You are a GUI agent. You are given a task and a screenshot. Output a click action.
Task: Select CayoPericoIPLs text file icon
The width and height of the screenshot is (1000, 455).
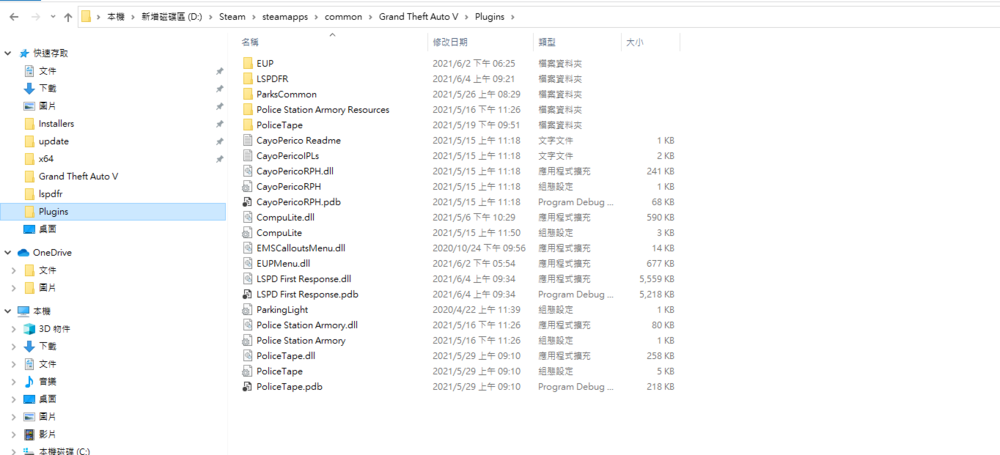point(248,156)
